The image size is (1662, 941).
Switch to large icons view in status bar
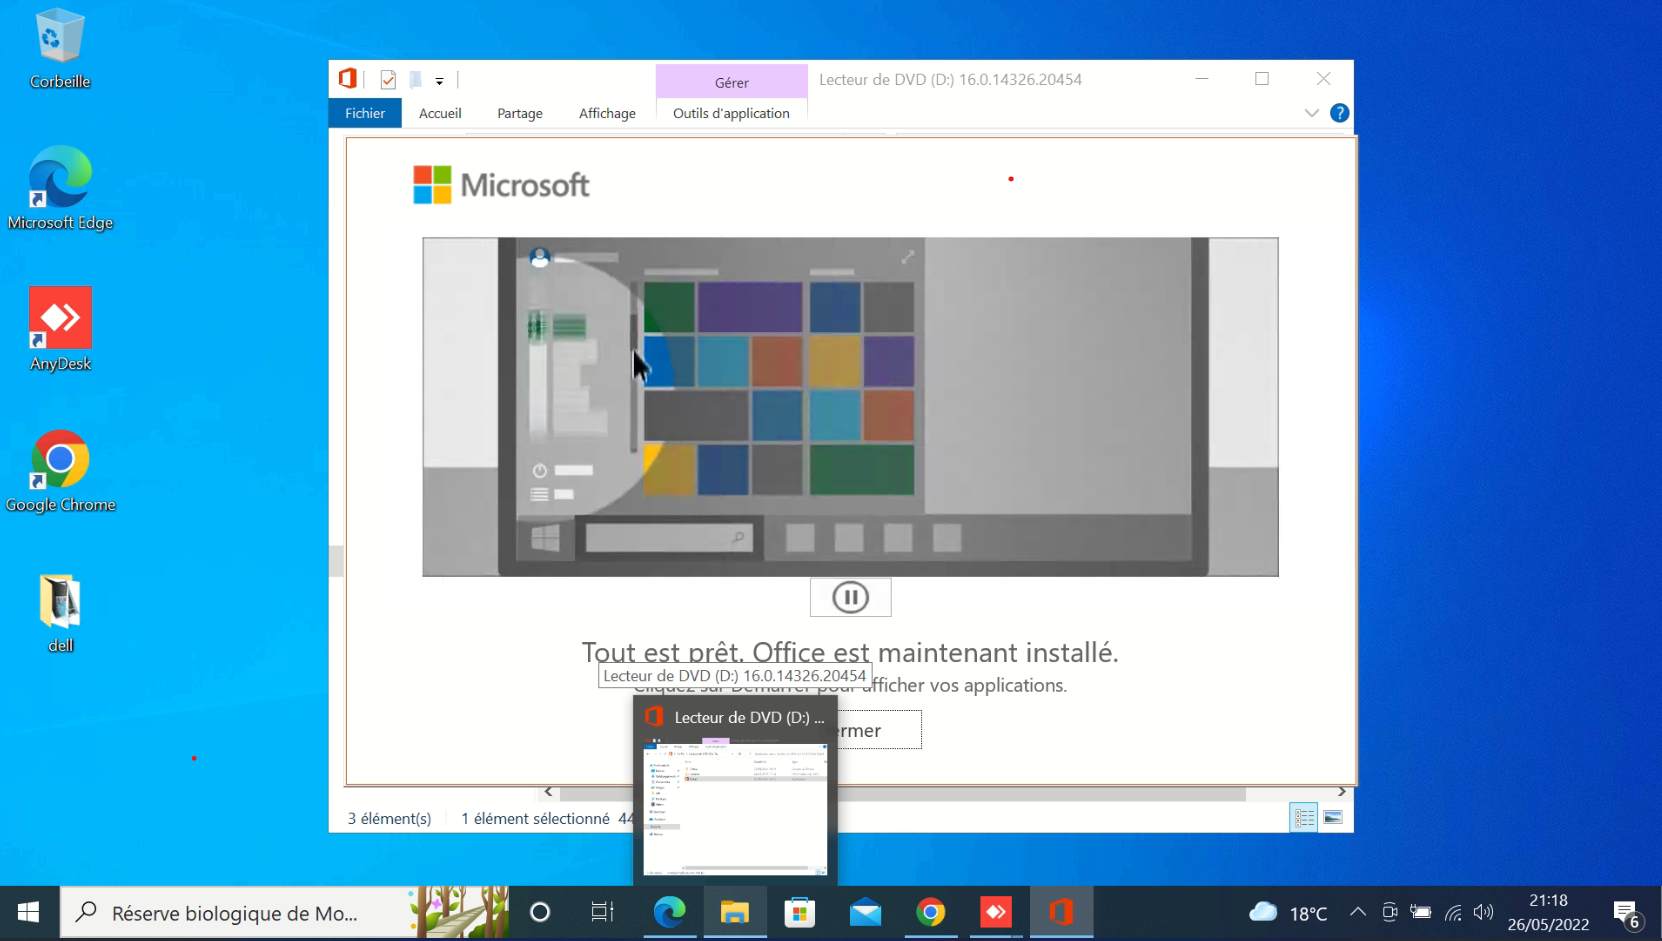[x=1333, y=818]
